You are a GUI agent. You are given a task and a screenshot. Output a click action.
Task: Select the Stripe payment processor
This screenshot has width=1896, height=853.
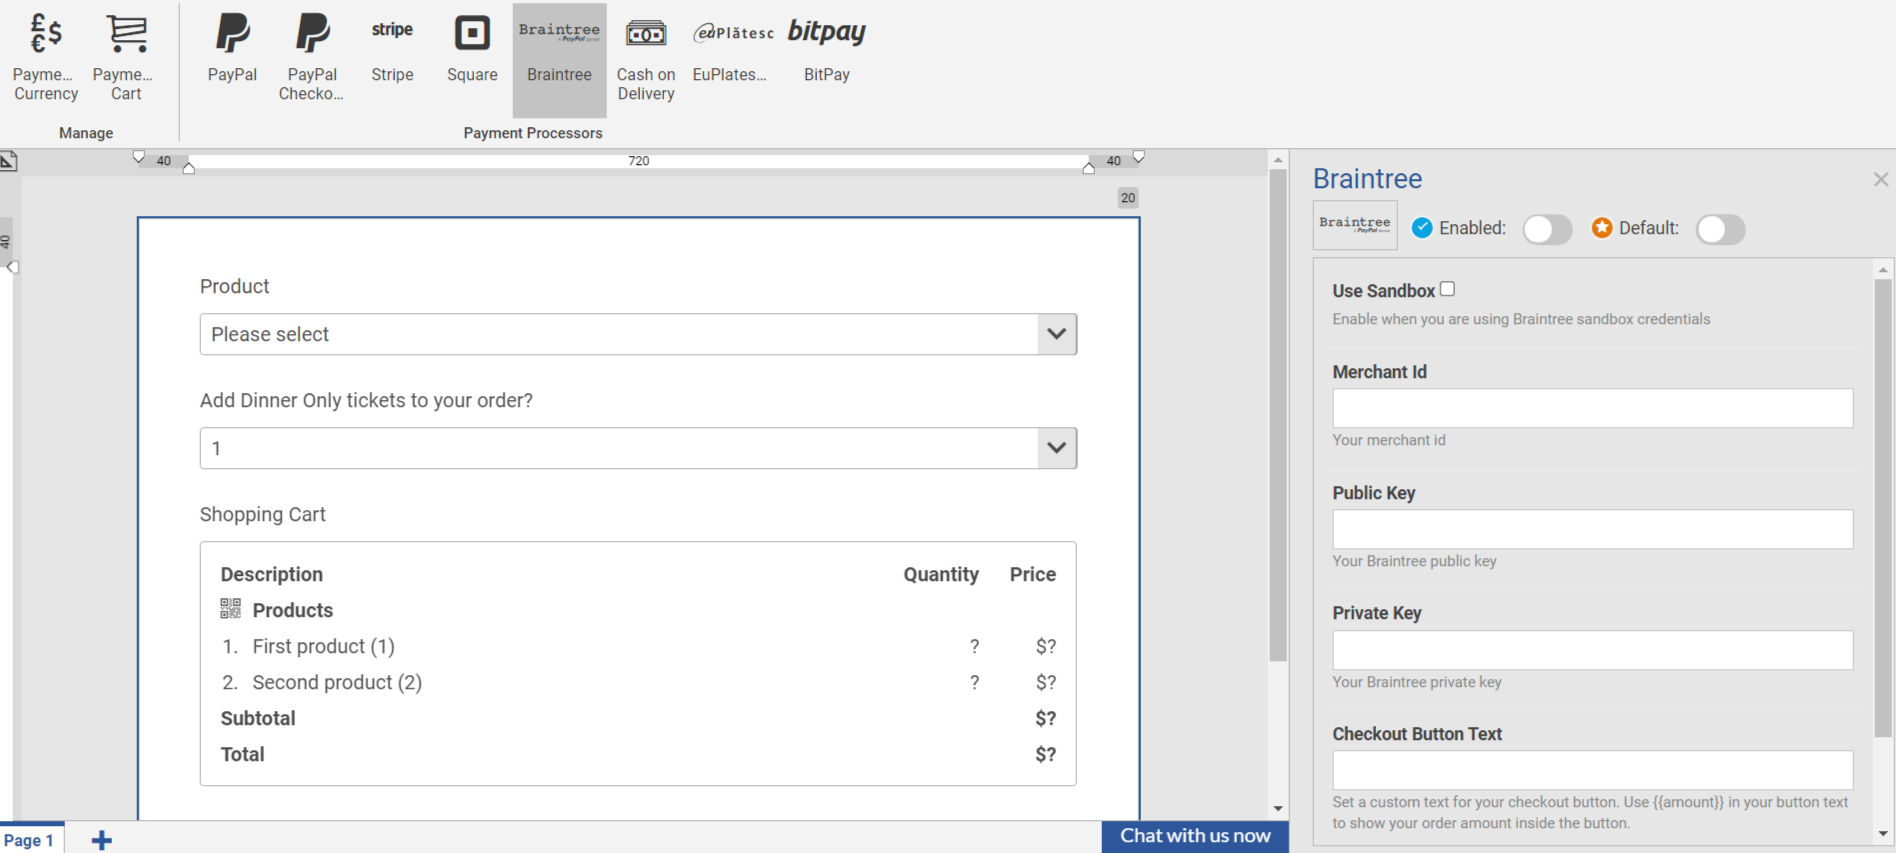pos(392,50)
